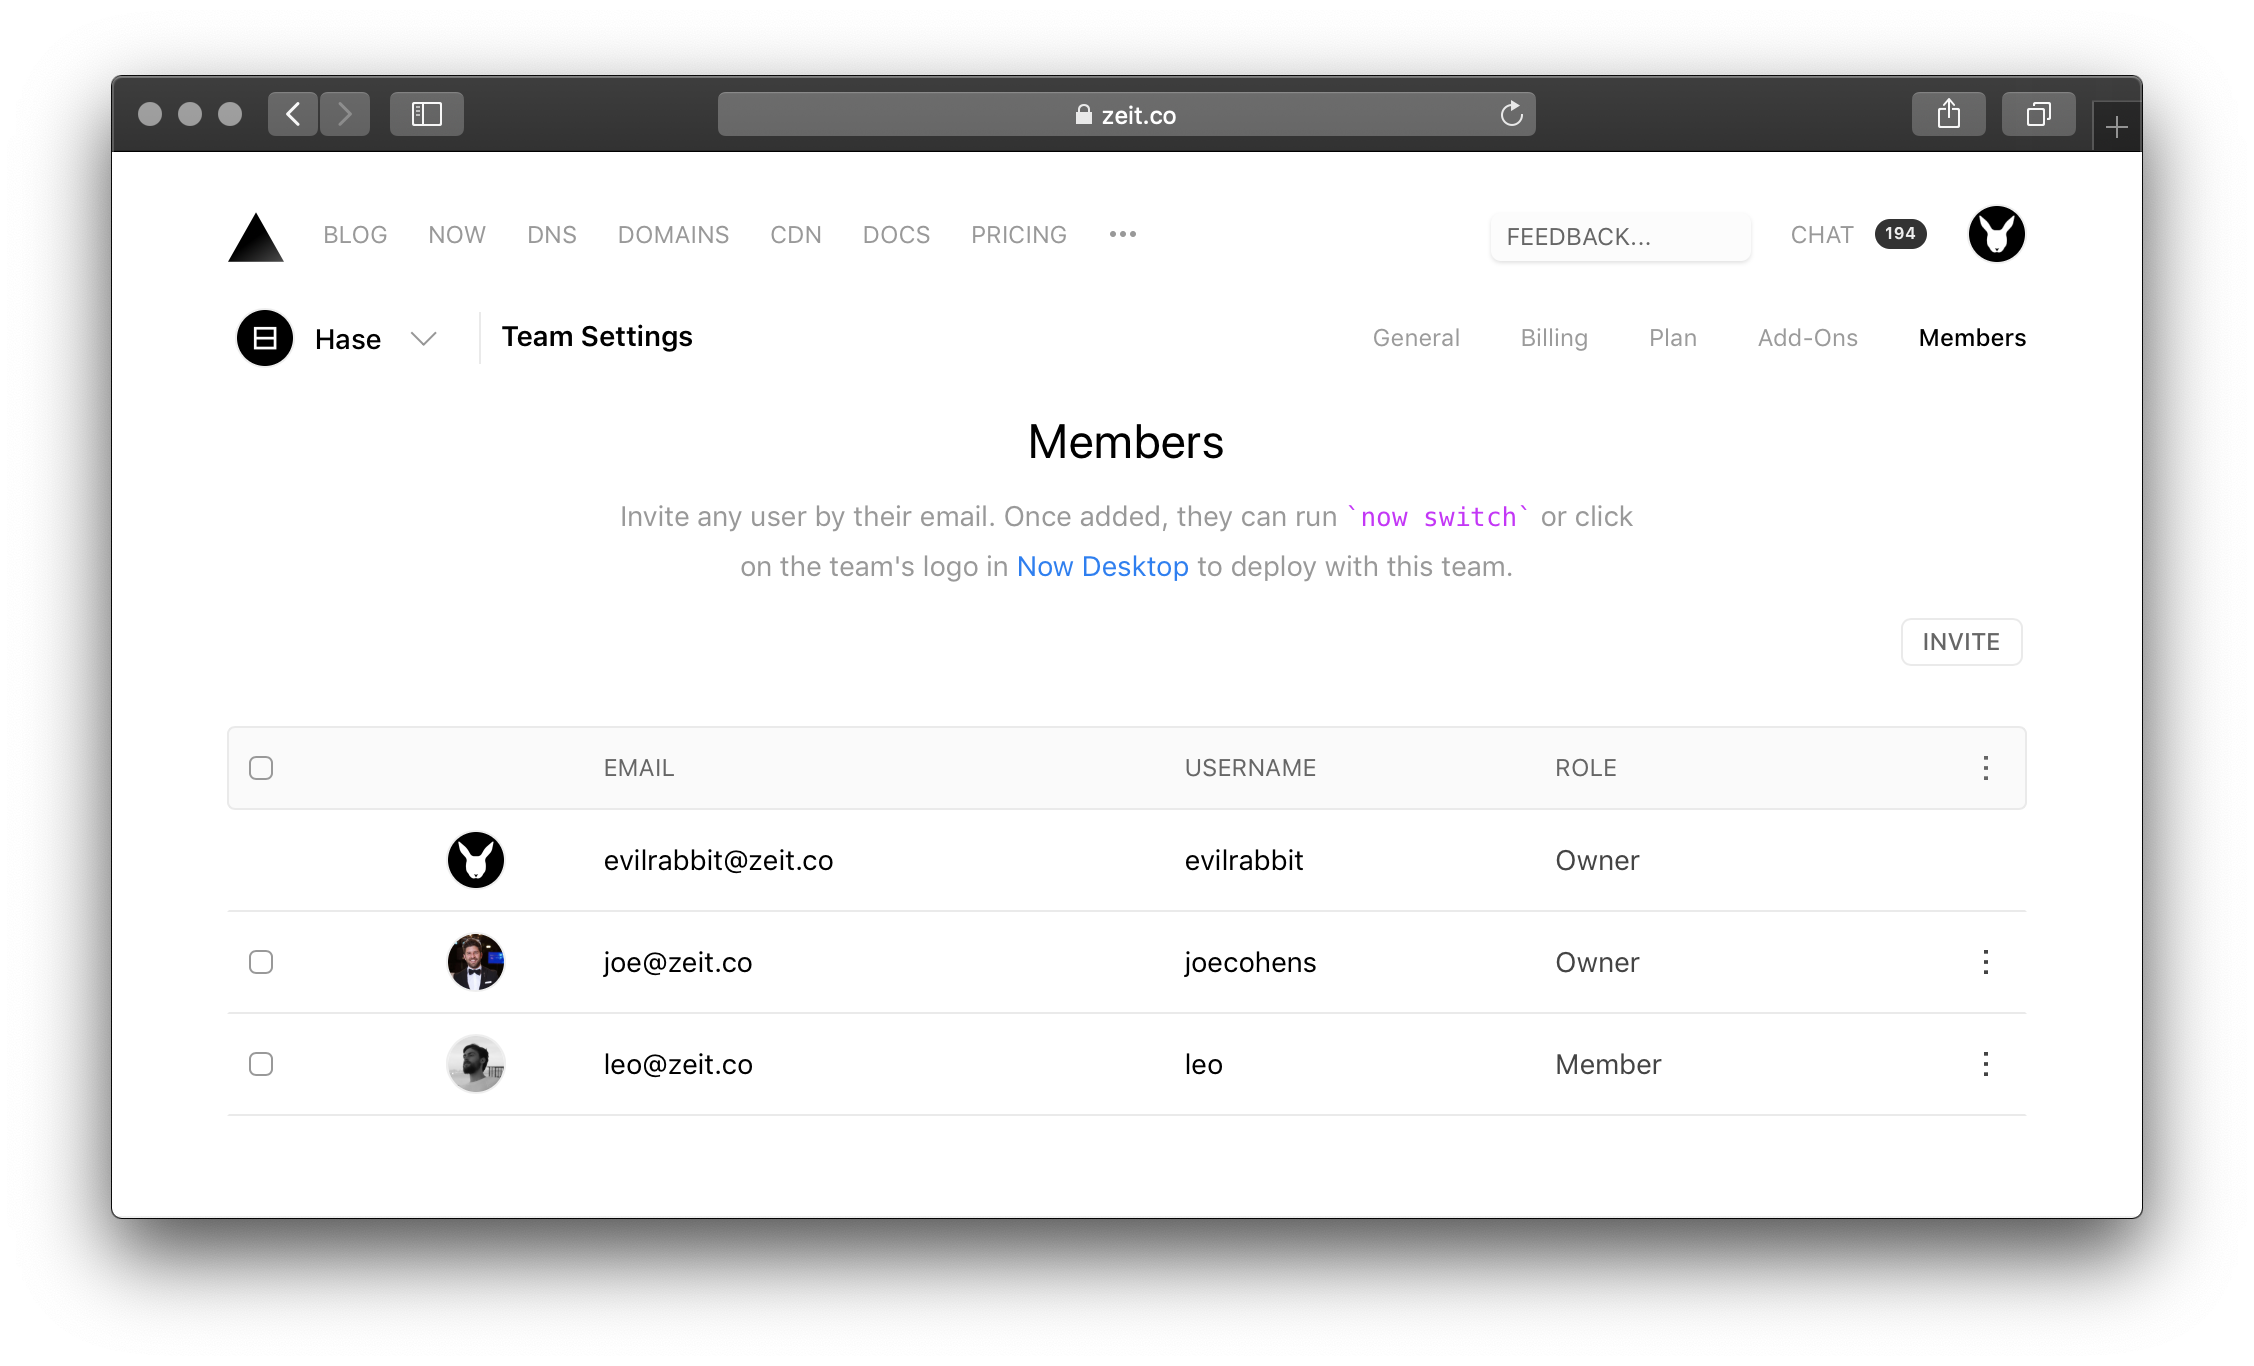The width and height of the screenshot is (2254, 1366).
Task: Click the zeit.co address bar
Action: (1126, 114)
